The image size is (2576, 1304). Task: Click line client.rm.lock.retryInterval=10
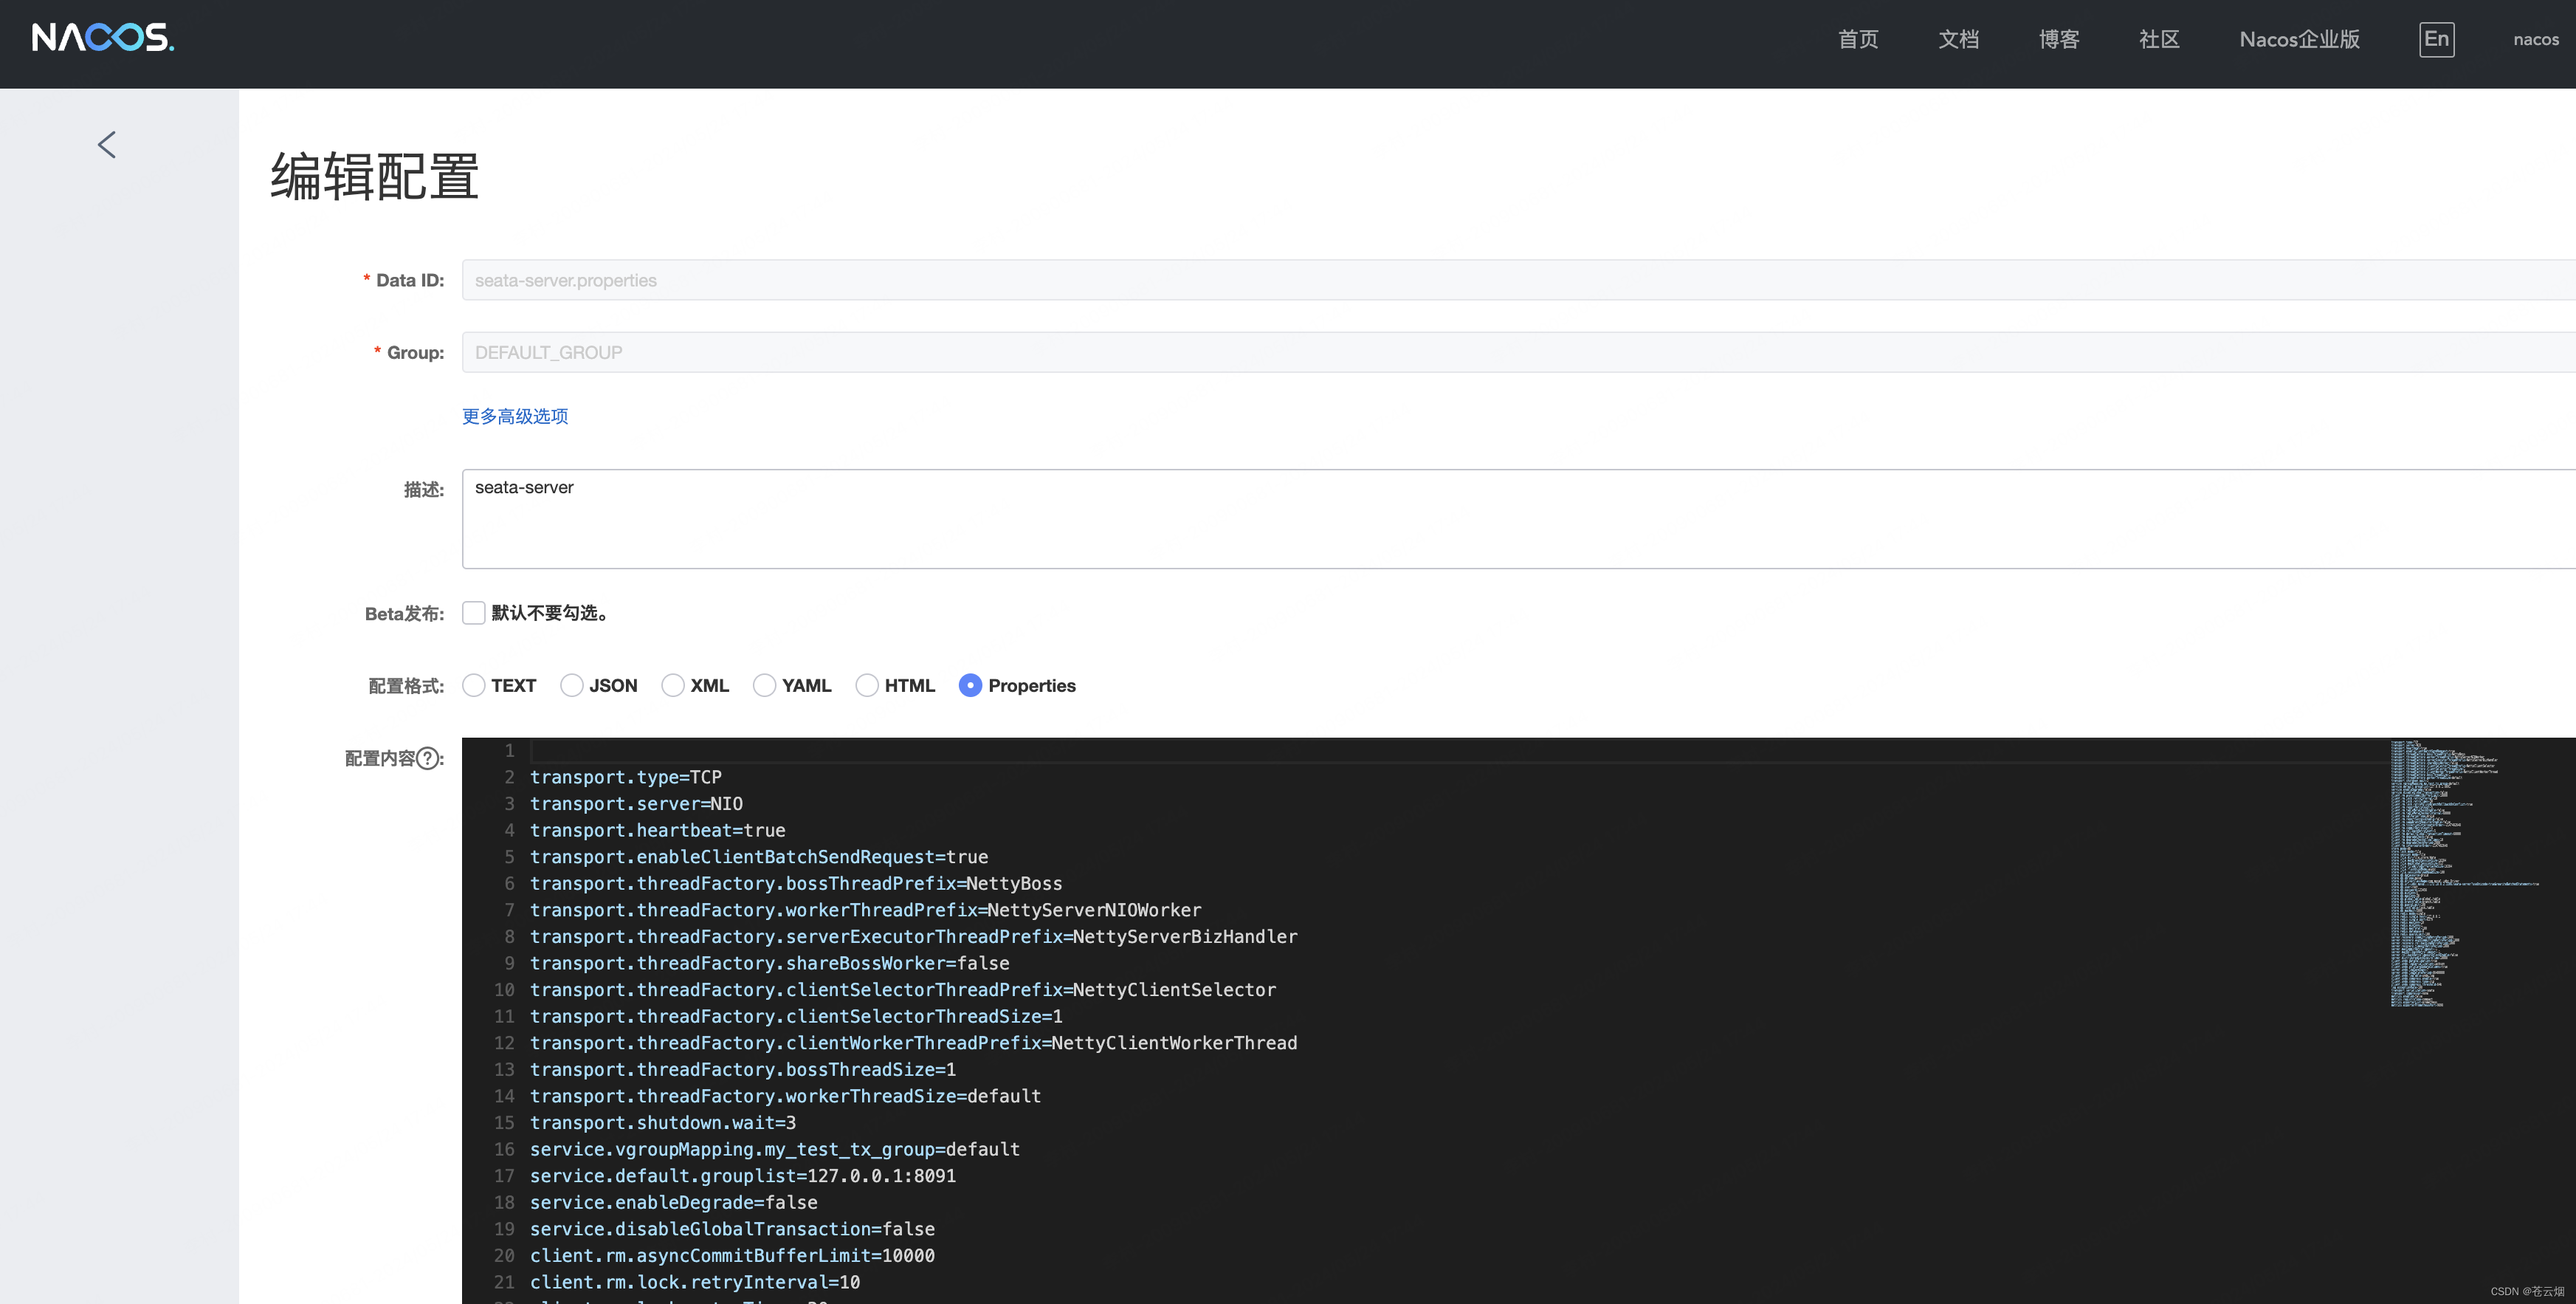point(695,1282)
